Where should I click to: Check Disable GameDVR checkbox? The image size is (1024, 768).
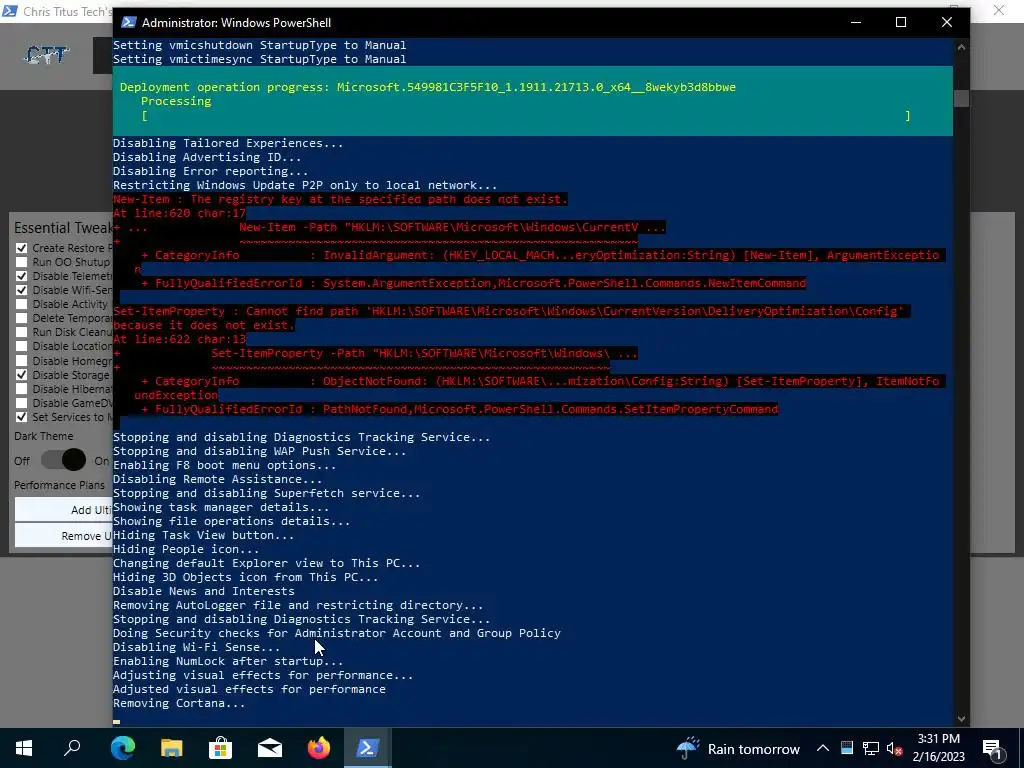(x=22, y=403)
